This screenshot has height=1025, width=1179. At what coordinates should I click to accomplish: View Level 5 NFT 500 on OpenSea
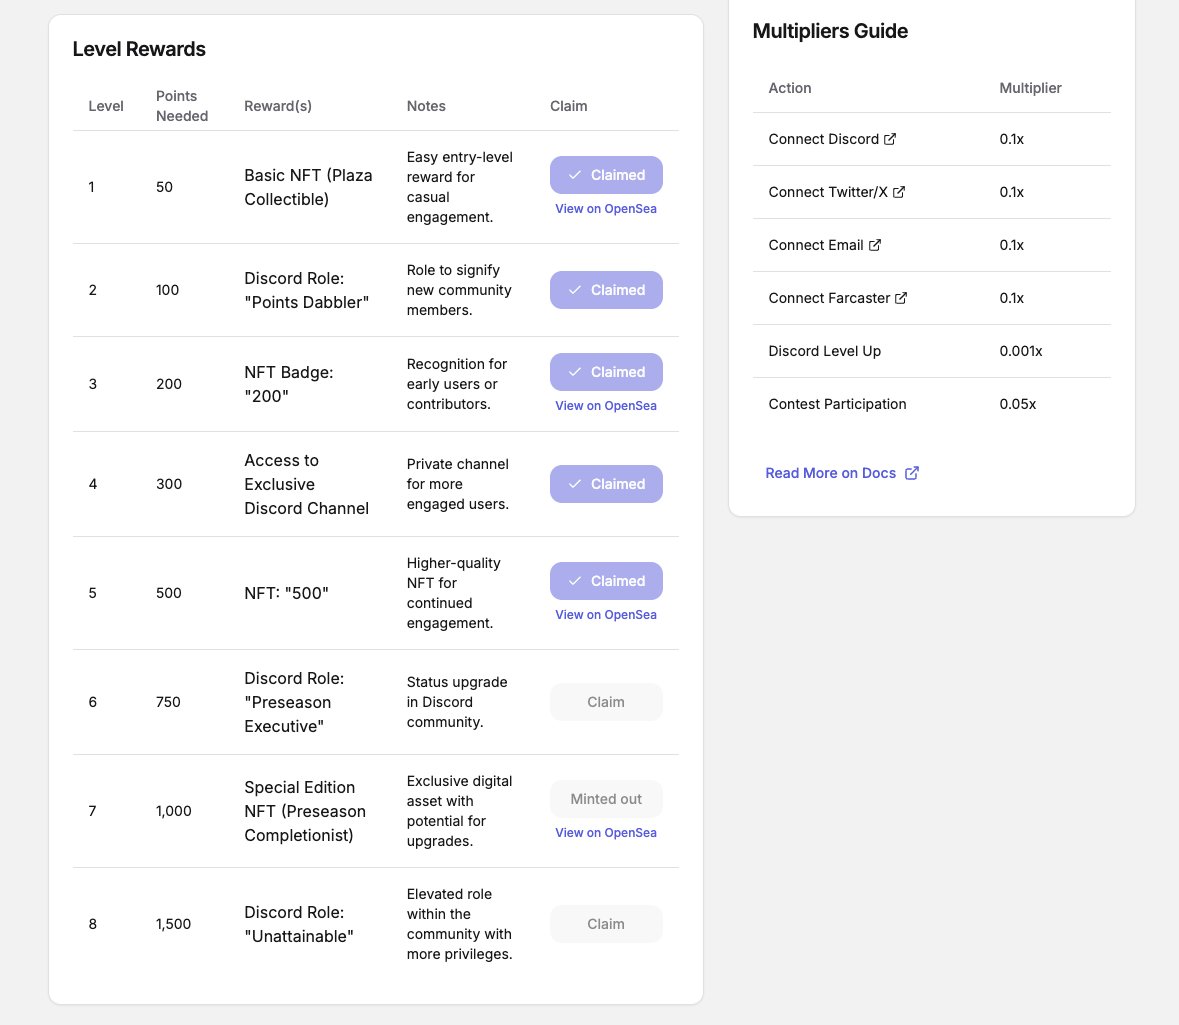click(606, 615)
